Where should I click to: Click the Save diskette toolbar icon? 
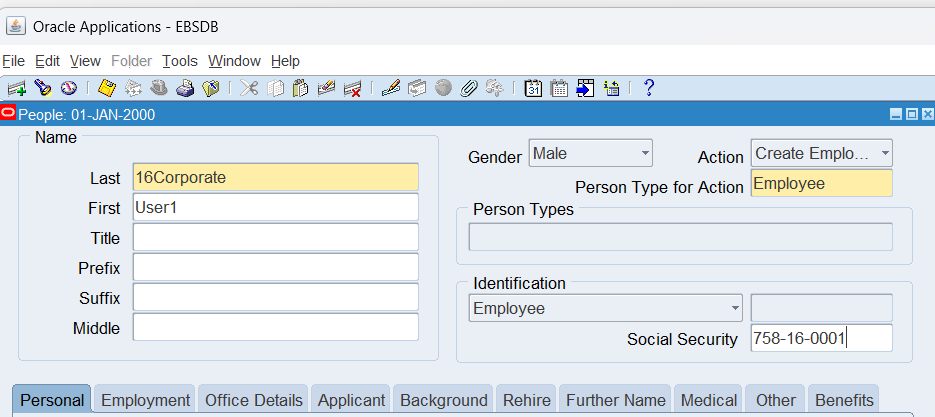click(107, 89)
